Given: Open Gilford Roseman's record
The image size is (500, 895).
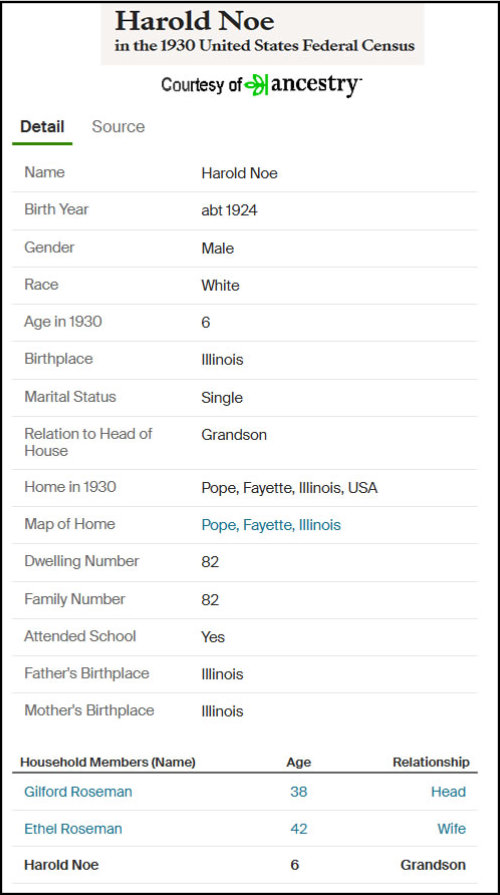Looking at the screenshot, I should point(78,792).
